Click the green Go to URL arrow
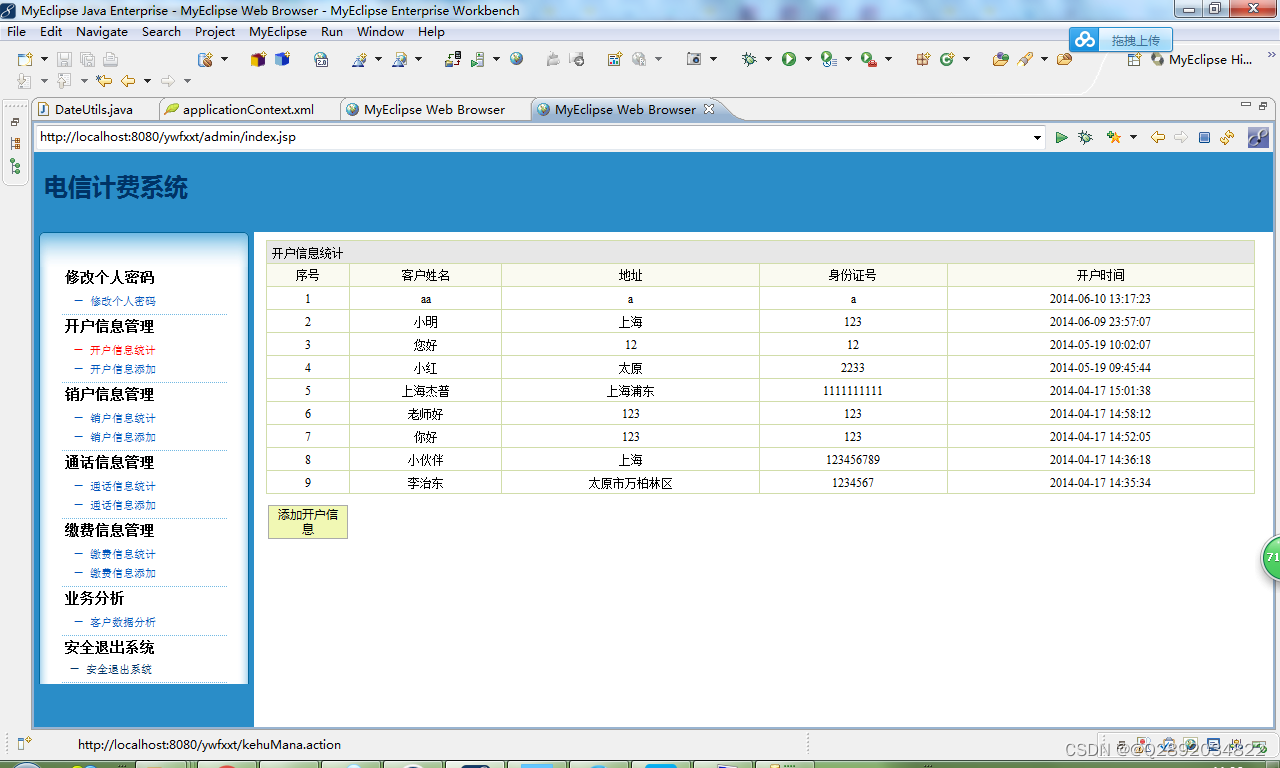1280x768 pixels. tap(1061, 137)
